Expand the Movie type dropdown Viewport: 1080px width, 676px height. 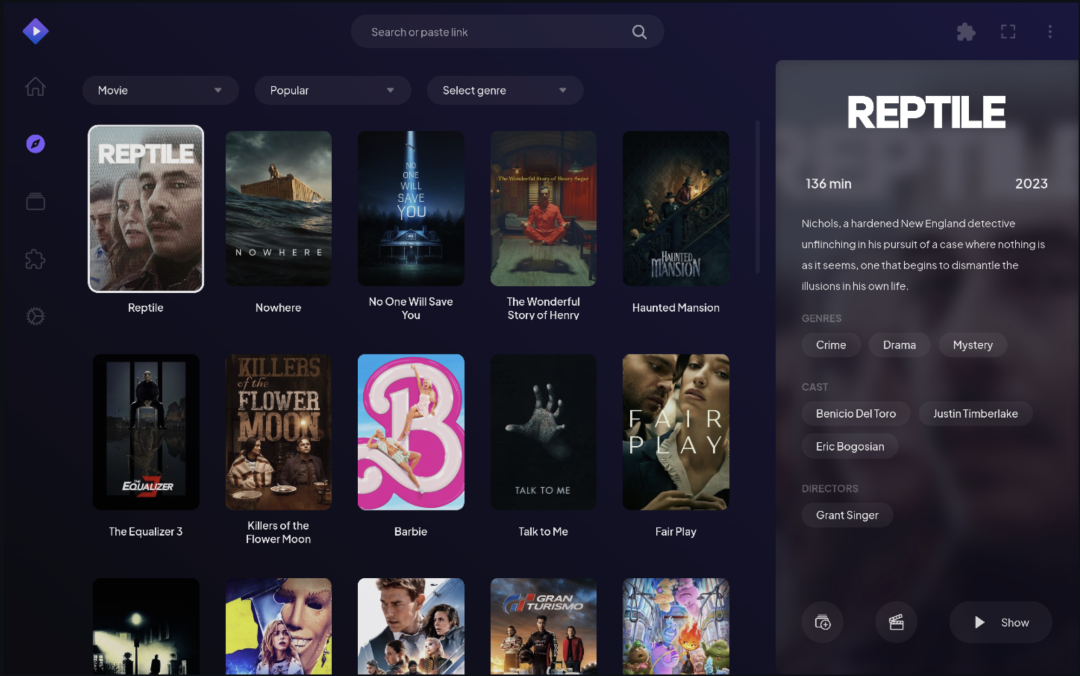click(160, 90)
